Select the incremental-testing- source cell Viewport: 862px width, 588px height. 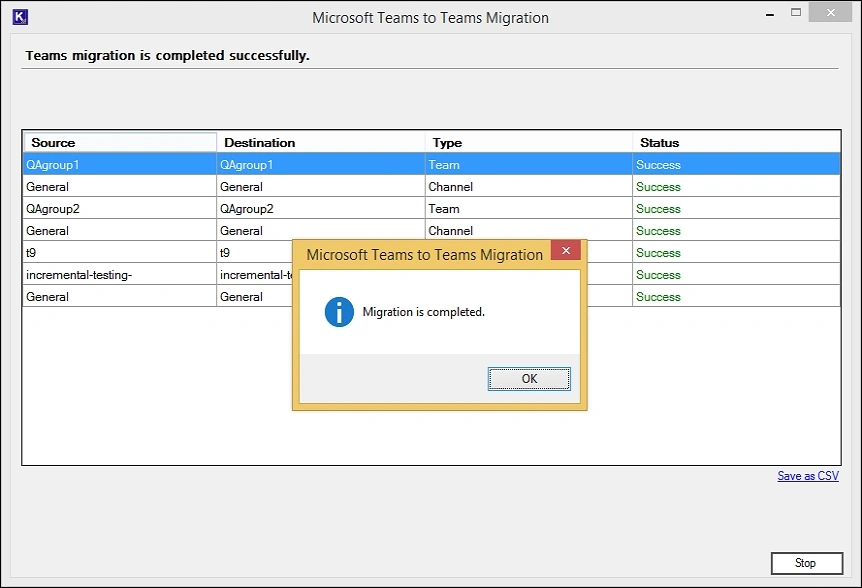click(x=120, y=274)
